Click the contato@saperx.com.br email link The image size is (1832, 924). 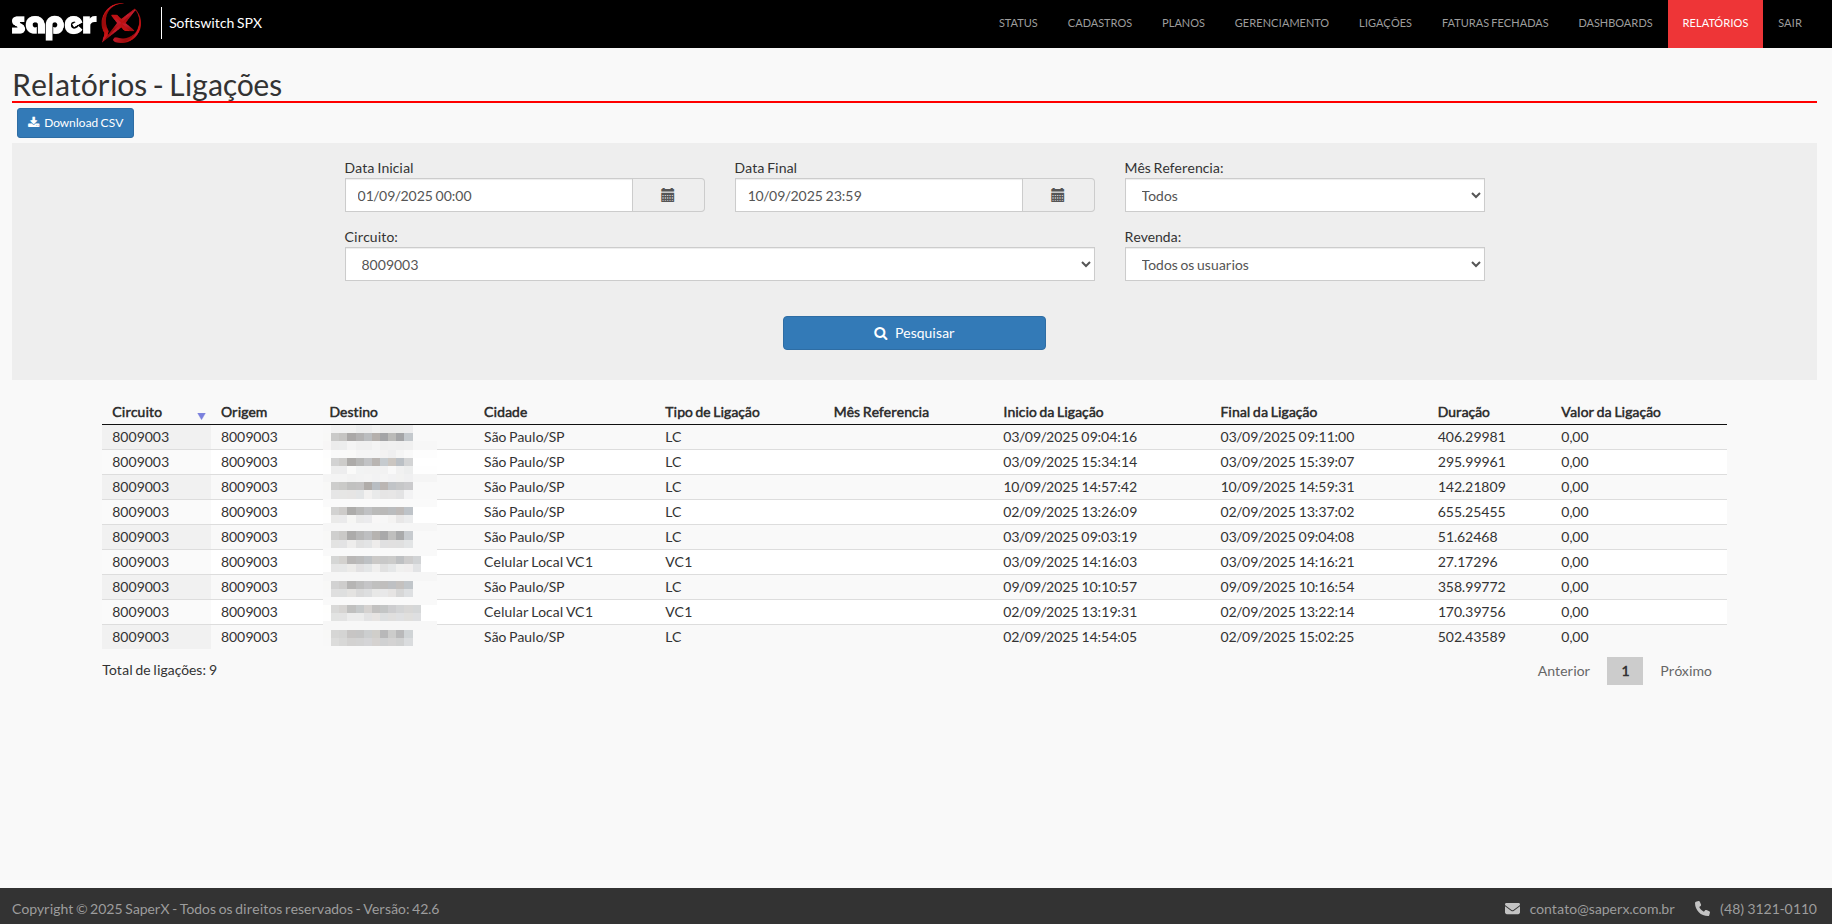1601,909
